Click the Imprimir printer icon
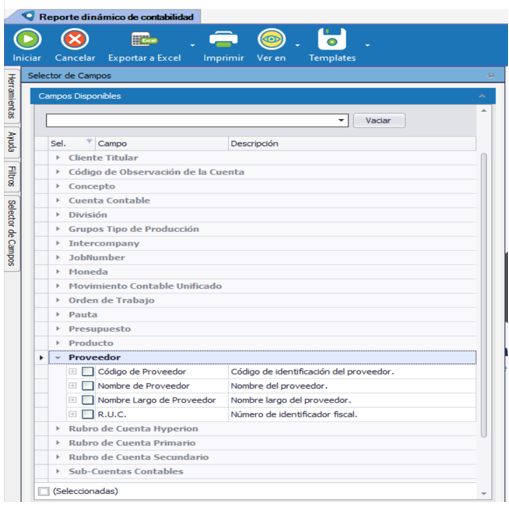509x505 pixels. pyautogui.click(x=223, y=39)
